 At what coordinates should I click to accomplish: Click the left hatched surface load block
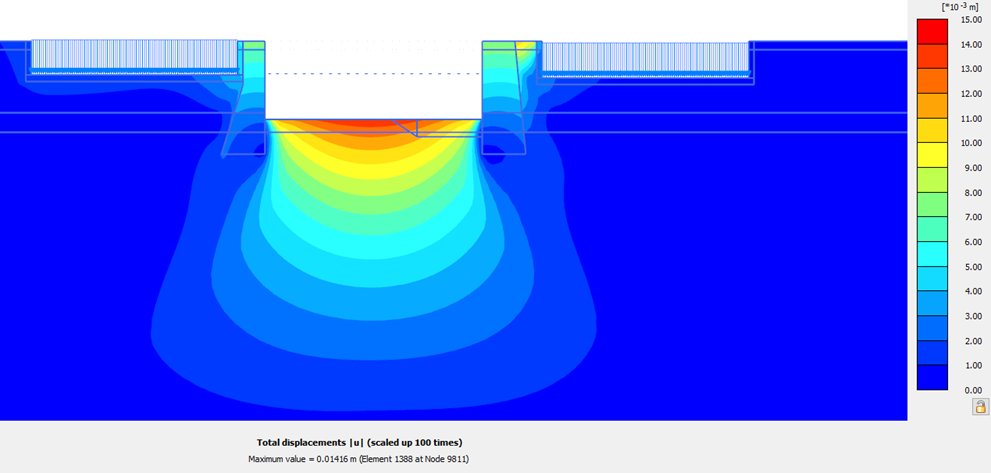point(135,55)
